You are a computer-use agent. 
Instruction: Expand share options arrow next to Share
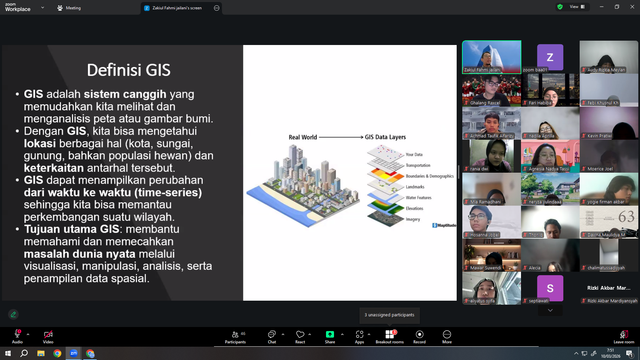tap(342, 334)
